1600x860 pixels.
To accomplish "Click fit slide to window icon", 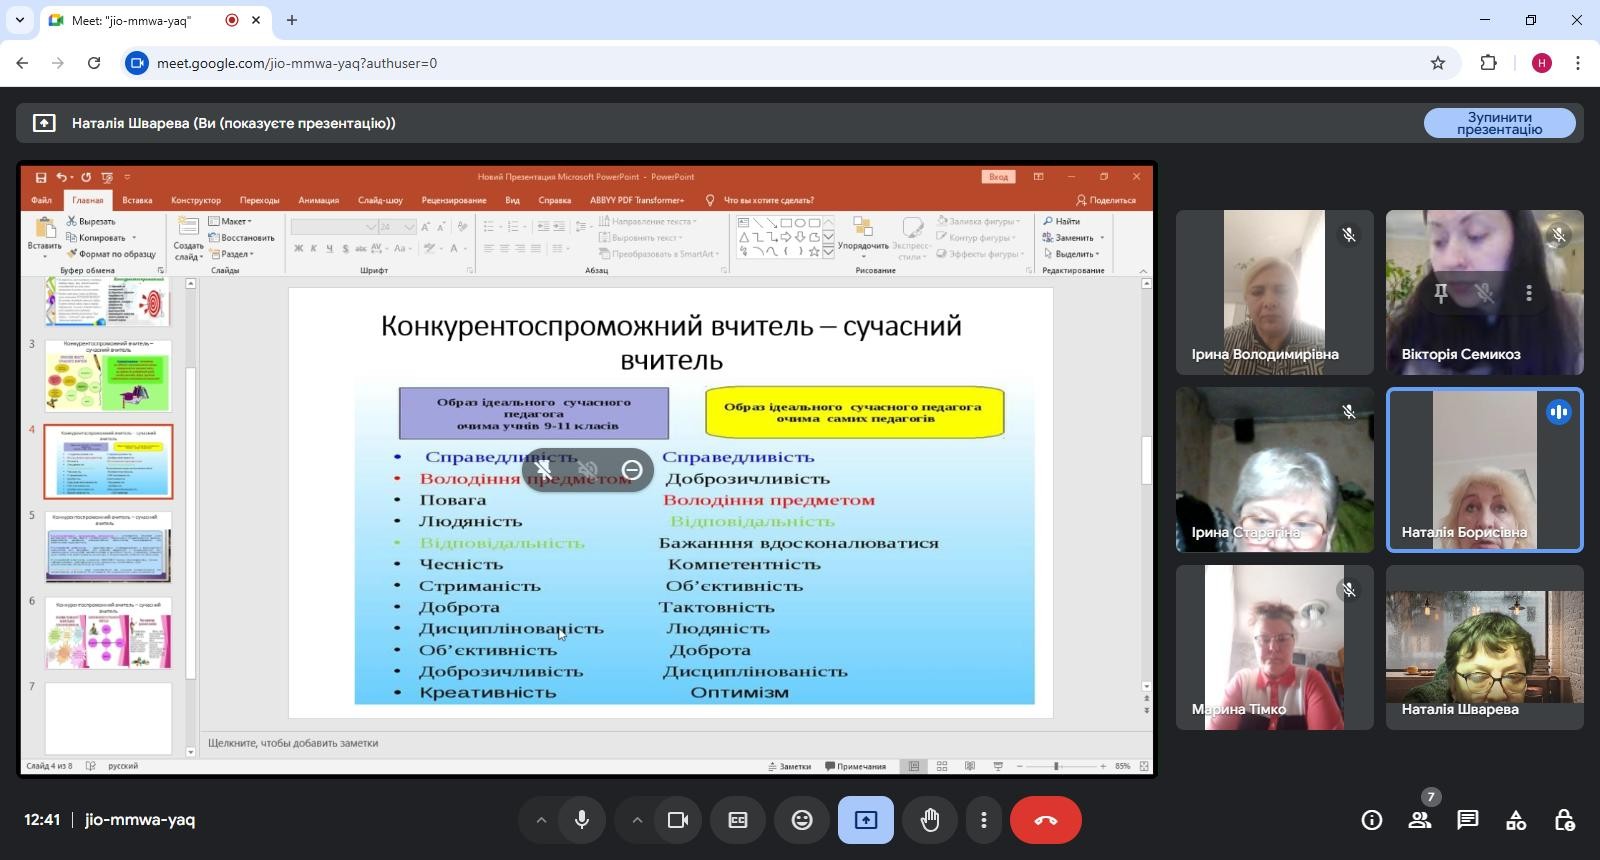I will coord(1144,766).
